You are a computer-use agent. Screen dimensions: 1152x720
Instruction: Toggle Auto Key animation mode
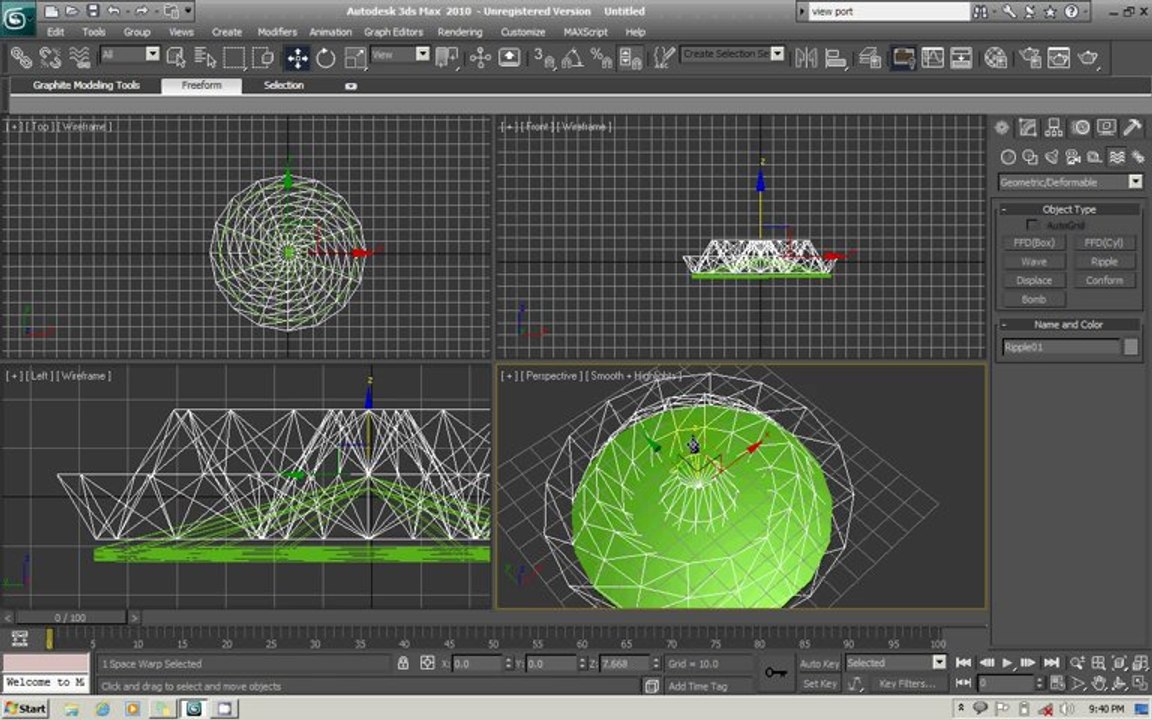(x=819, y=663)
